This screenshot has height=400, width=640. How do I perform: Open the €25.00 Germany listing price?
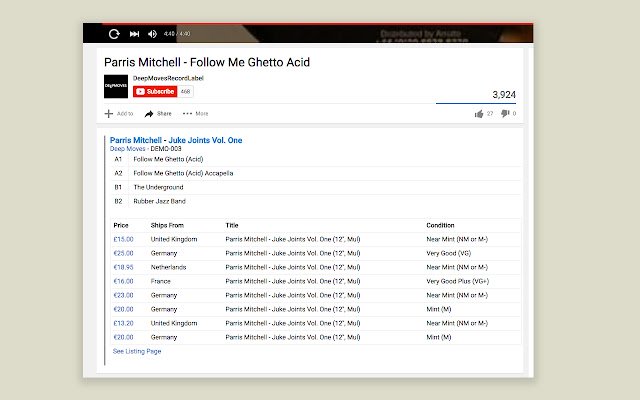(123, 253)
